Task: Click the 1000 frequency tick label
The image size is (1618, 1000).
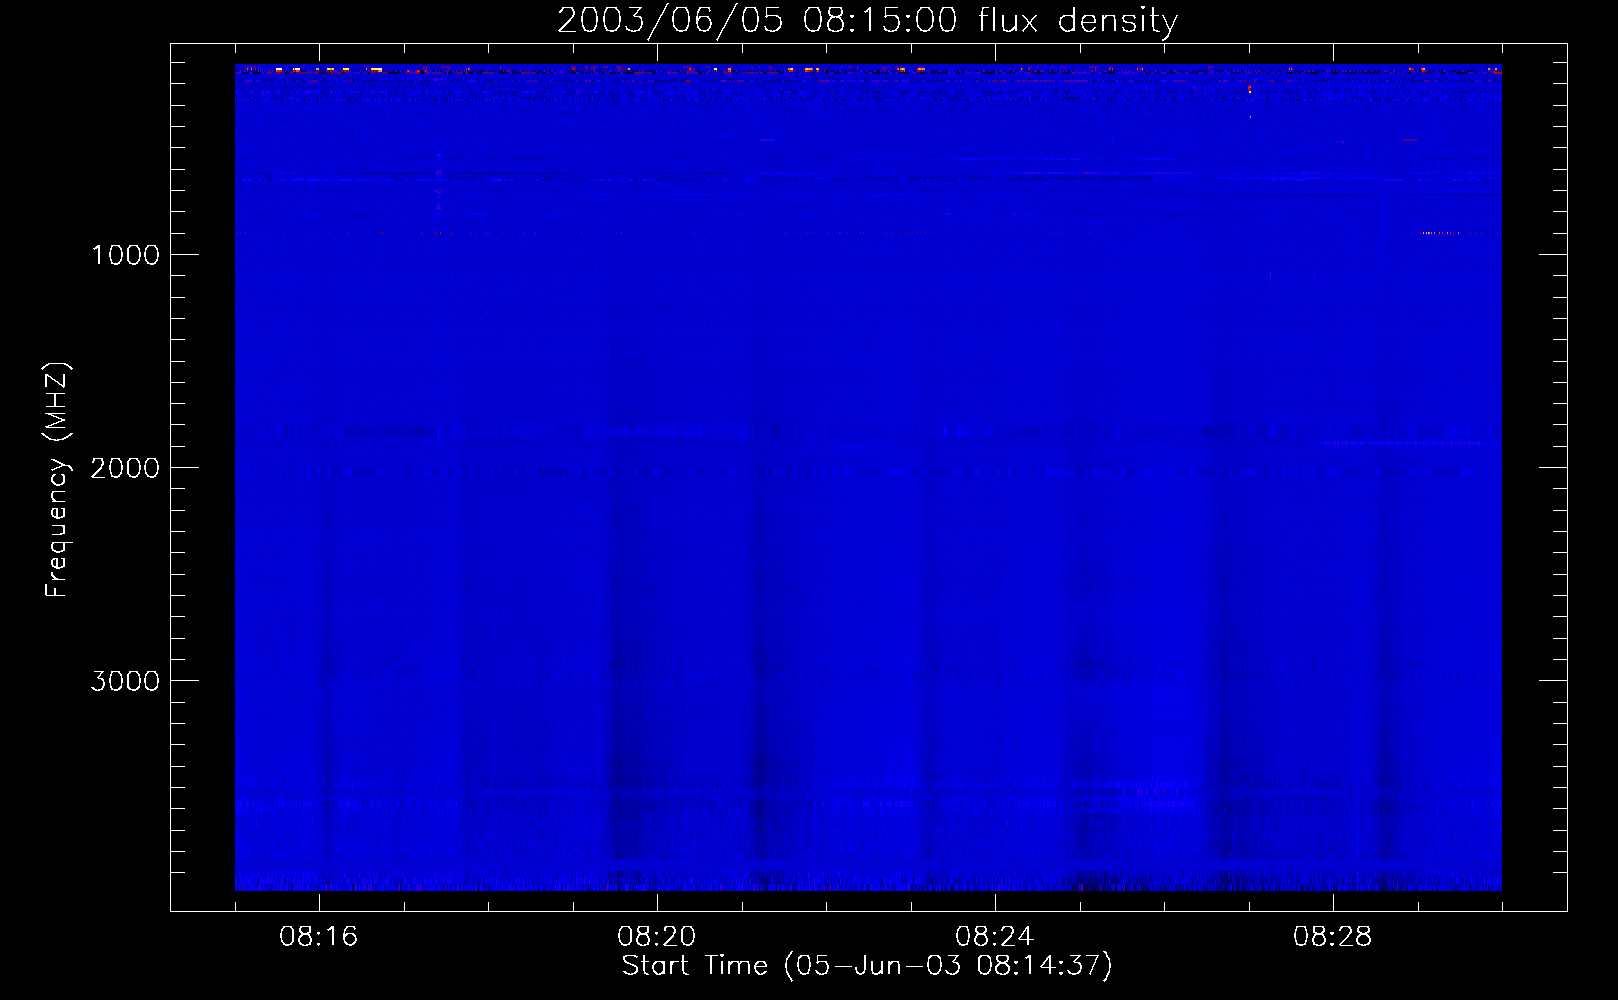Action: (125, 255)
